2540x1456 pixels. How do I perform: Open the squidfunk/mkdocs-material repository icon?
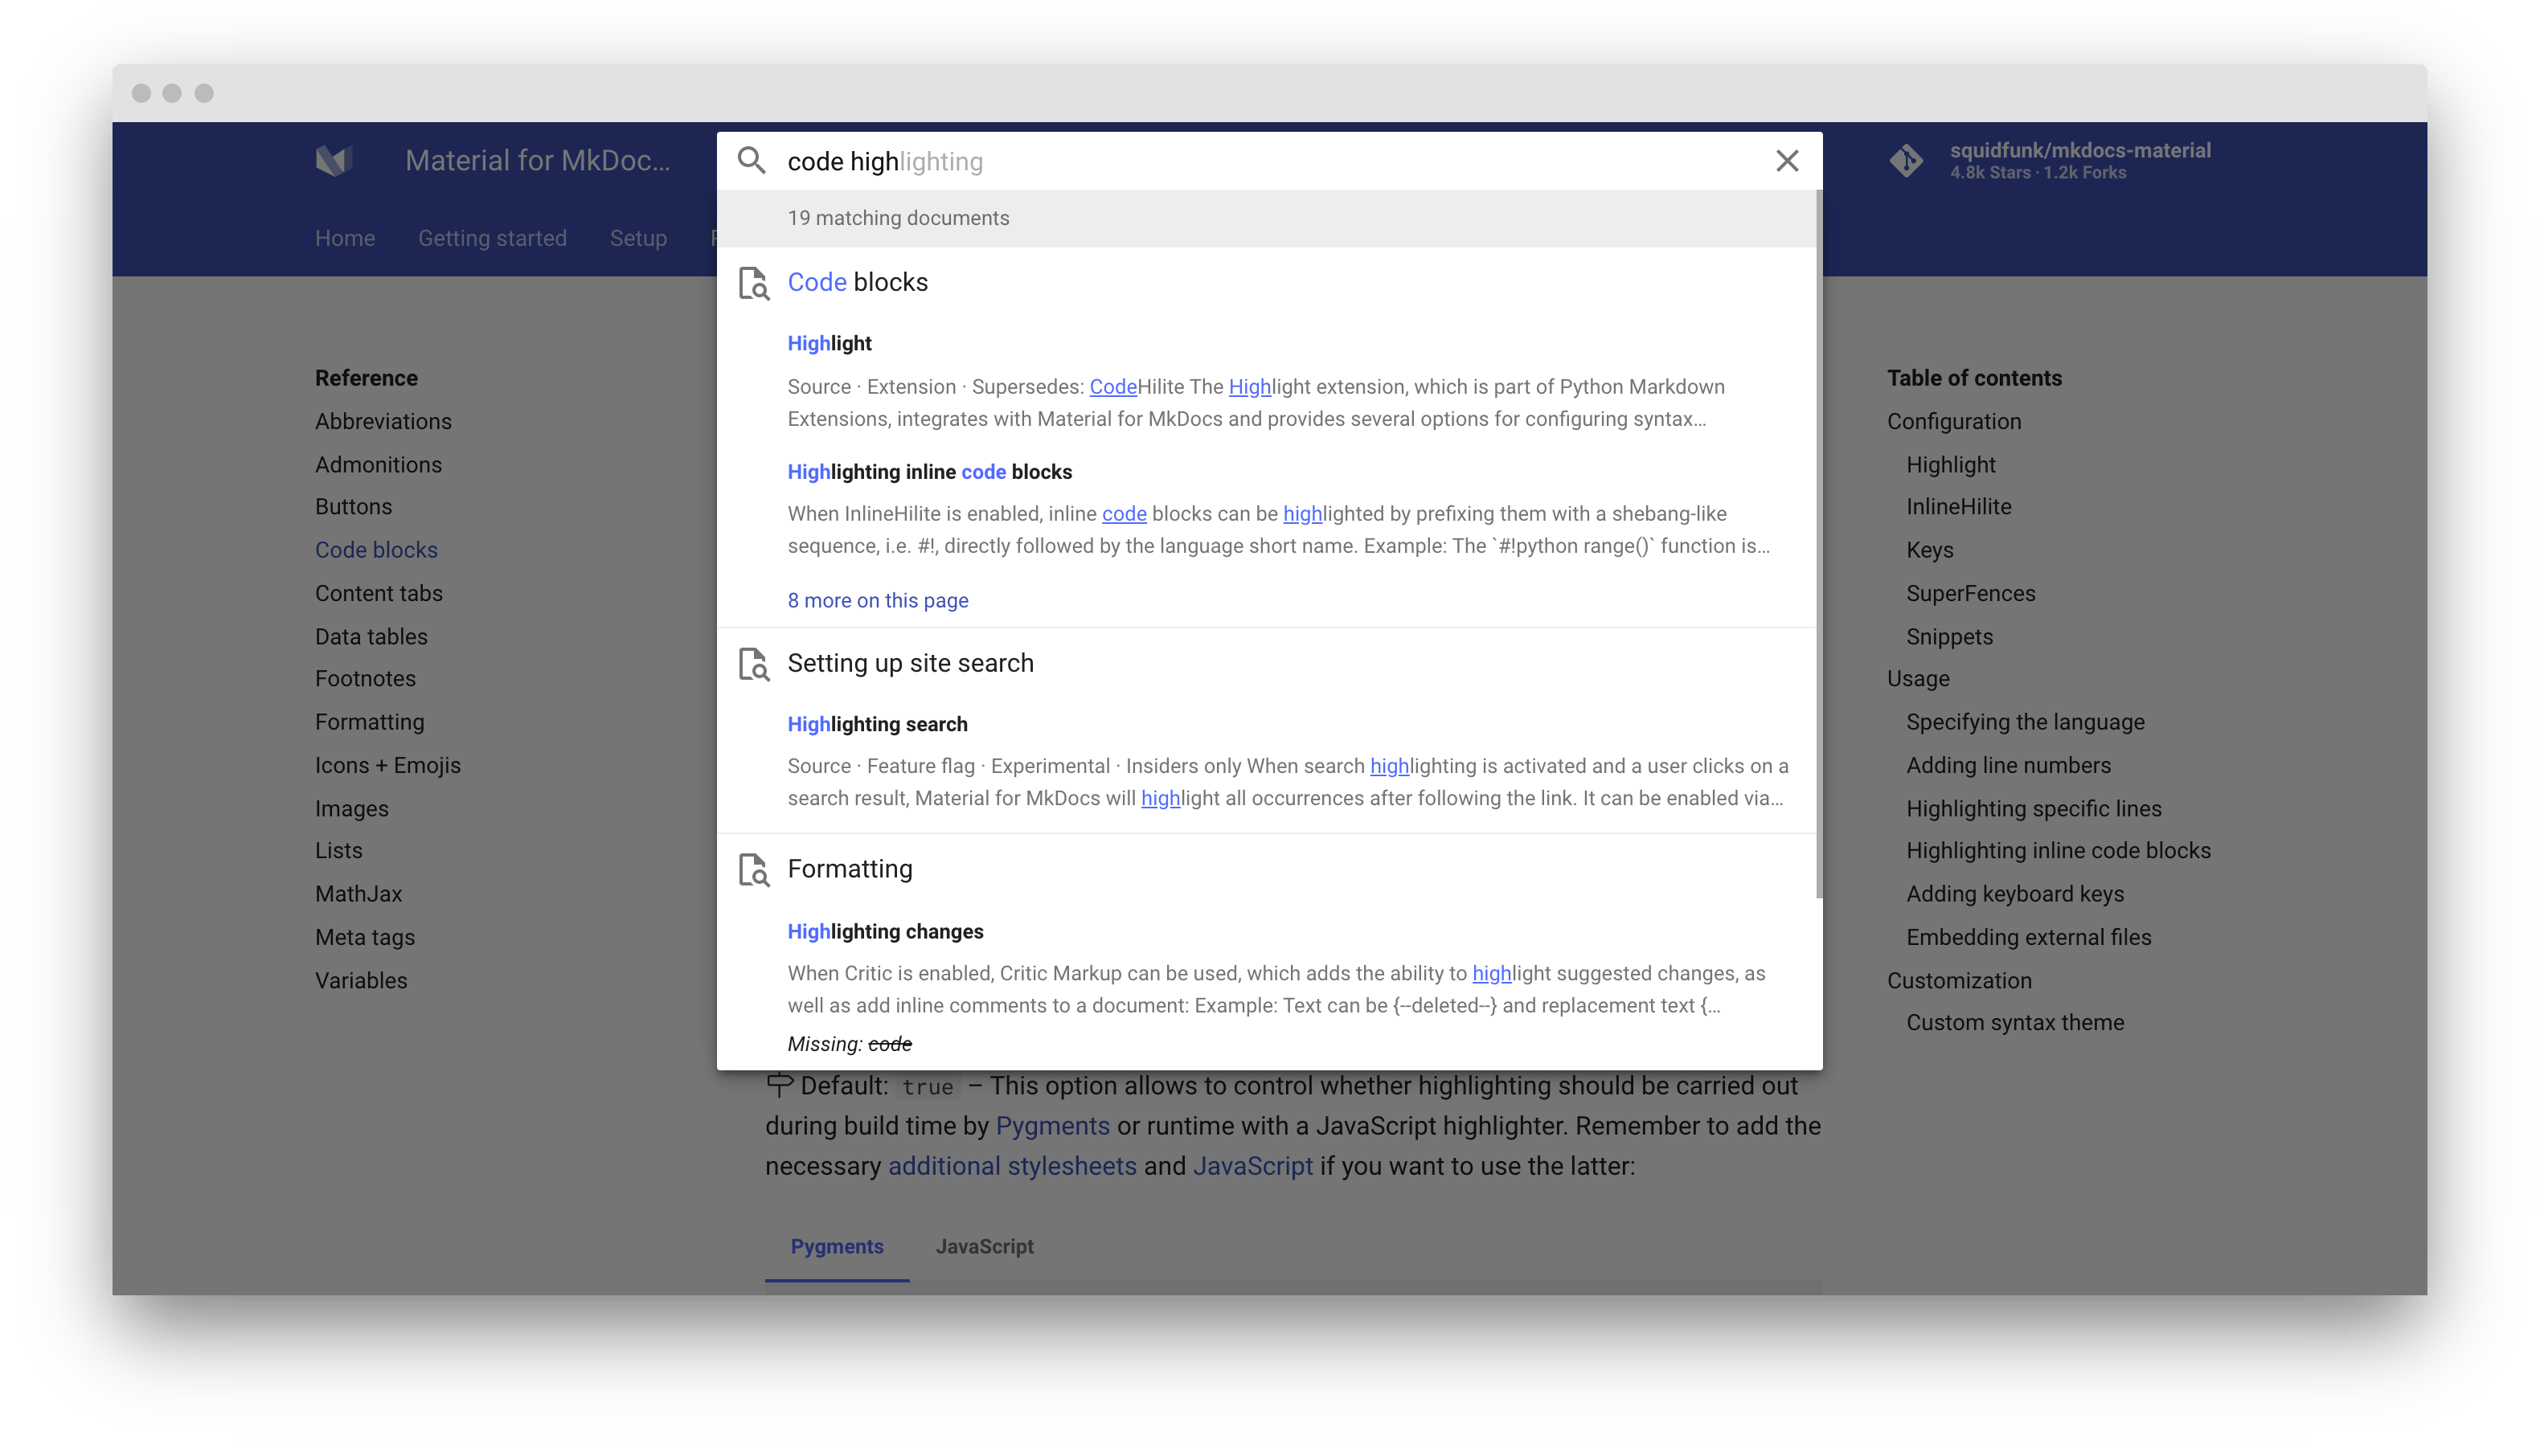click(1905, 161)
